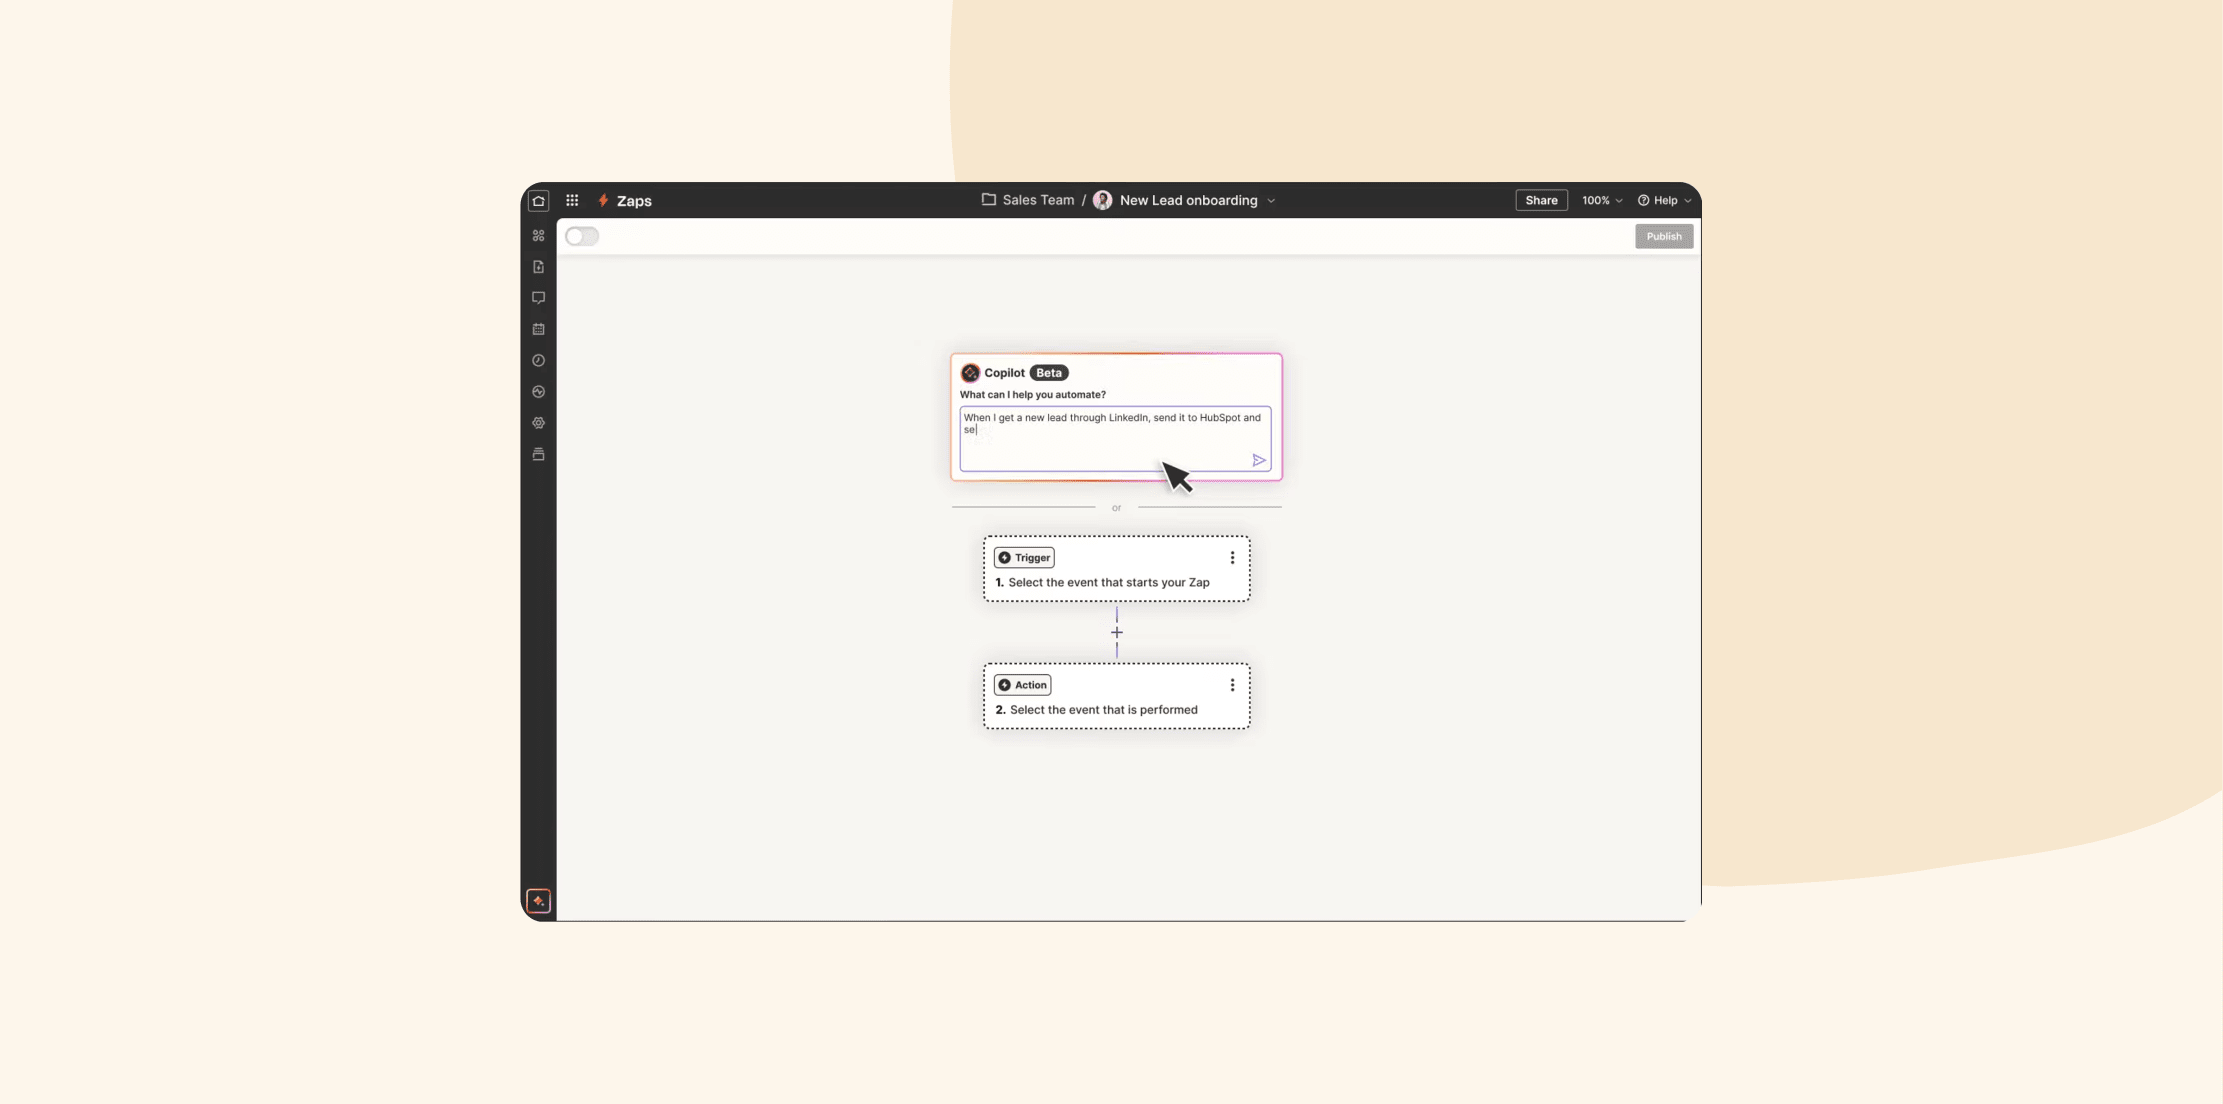Click the Help question mark icon
This screenshot has height=1104, width=2223.
pos(1643,201)
